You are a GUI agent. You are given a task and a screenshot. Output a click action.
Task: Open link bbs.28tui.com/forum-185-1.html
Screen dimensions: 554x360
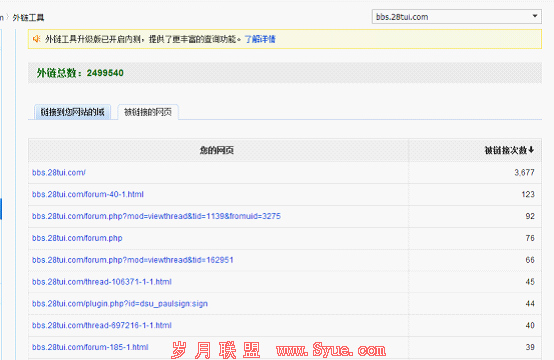pyautogui.click(x=90, y=347)
